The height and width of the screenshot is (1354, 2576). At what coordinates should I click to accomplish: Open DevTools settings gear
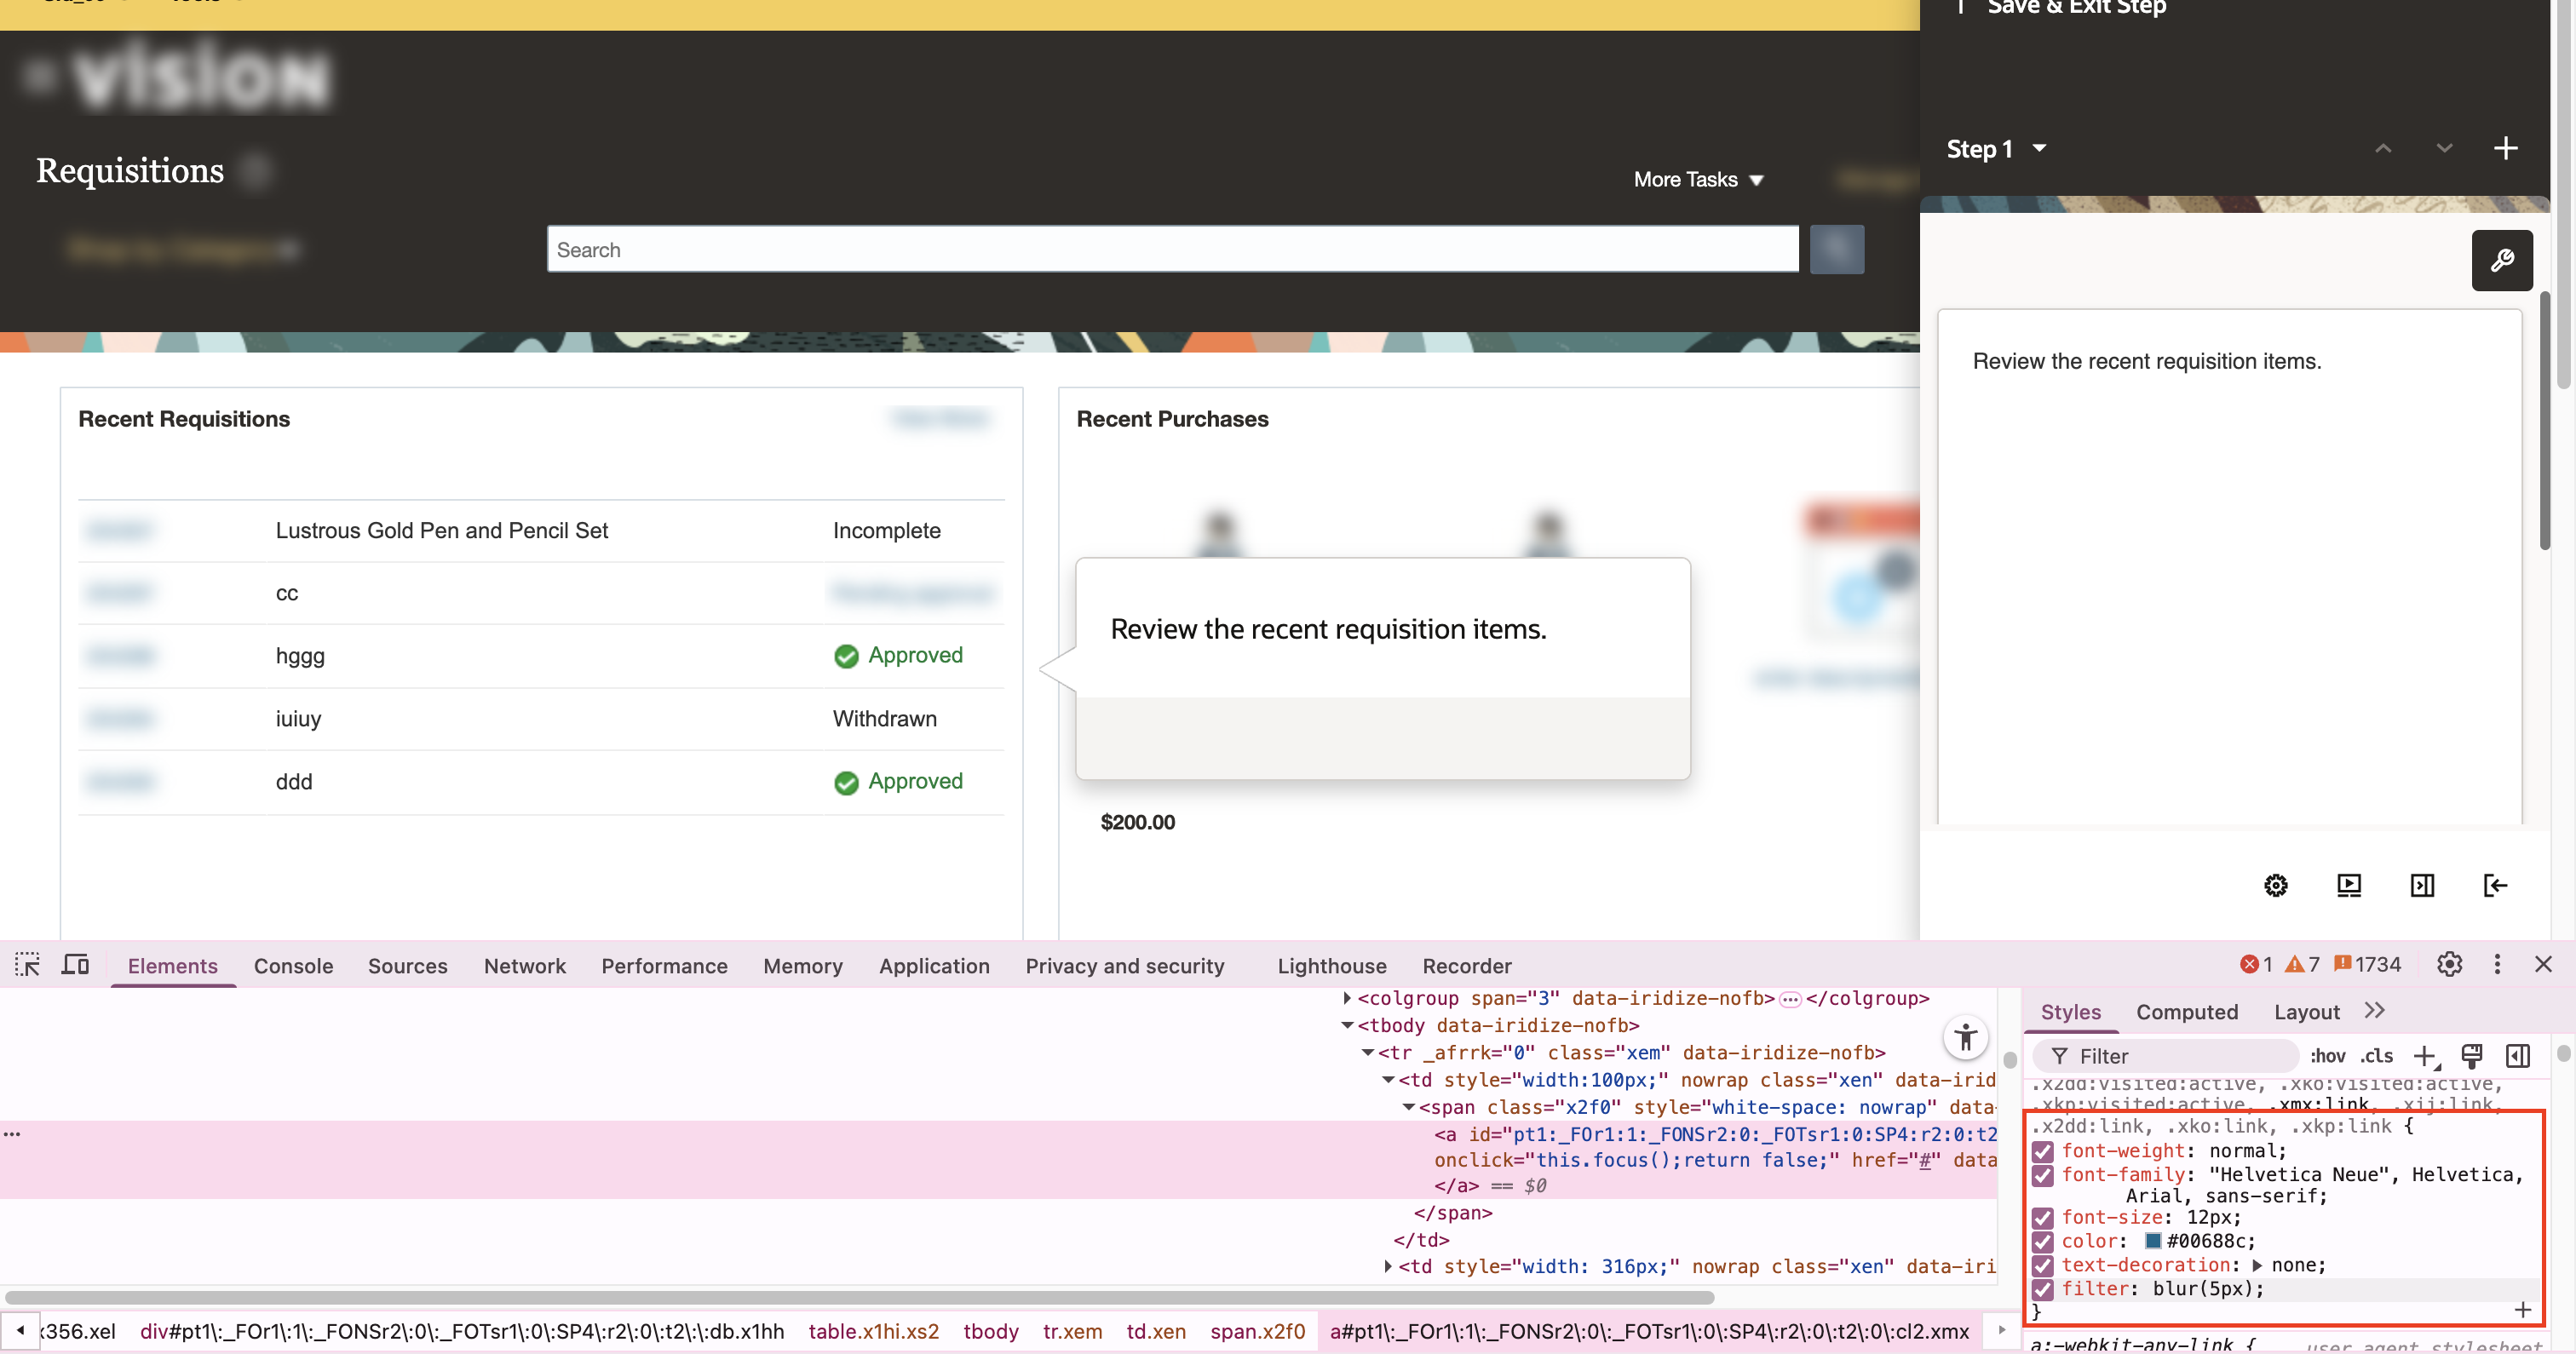[2449, 964]
